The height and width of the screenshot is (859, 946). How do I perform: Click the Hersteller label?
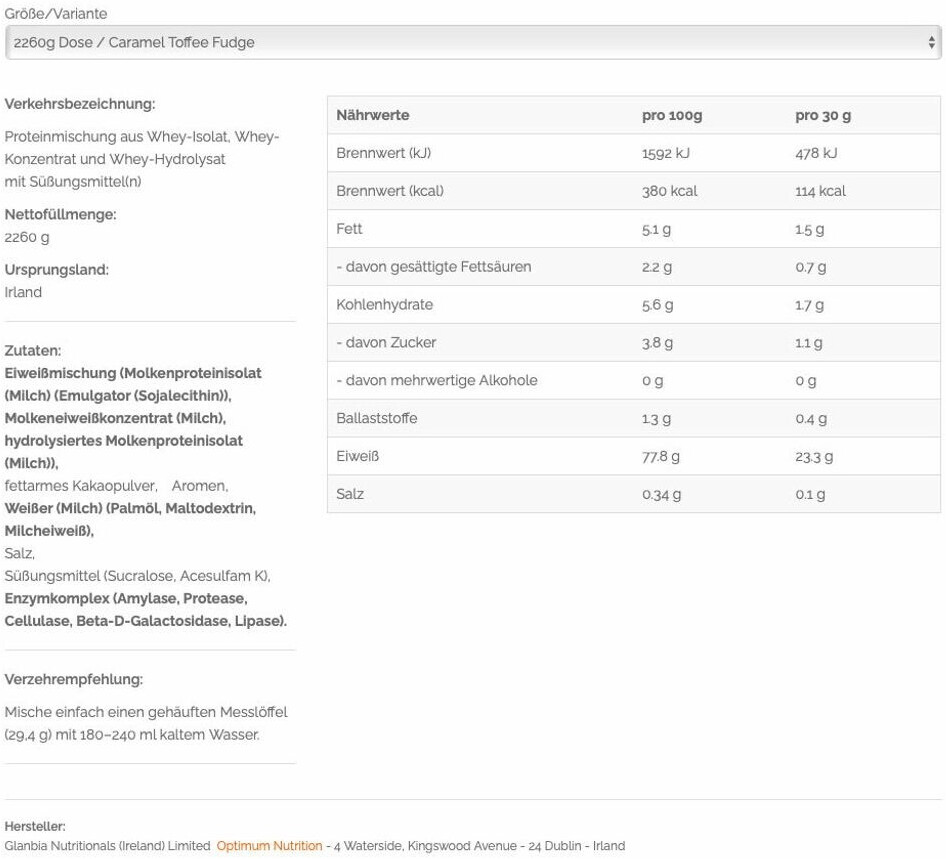pos(35,826)
